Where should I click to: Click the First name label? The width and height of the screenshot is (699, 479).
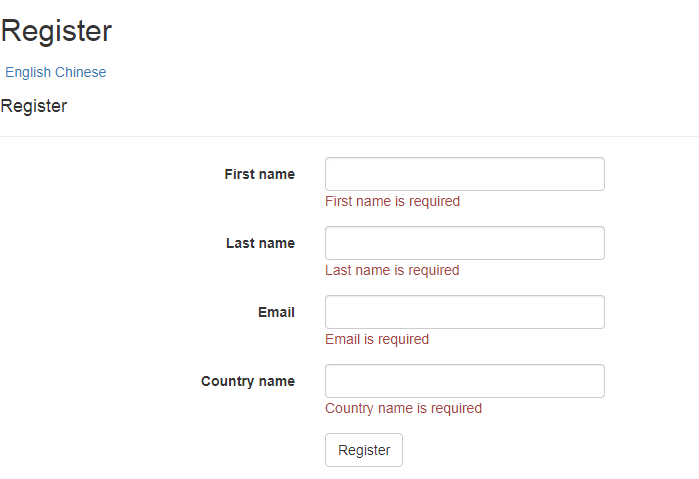pos(259,174)
